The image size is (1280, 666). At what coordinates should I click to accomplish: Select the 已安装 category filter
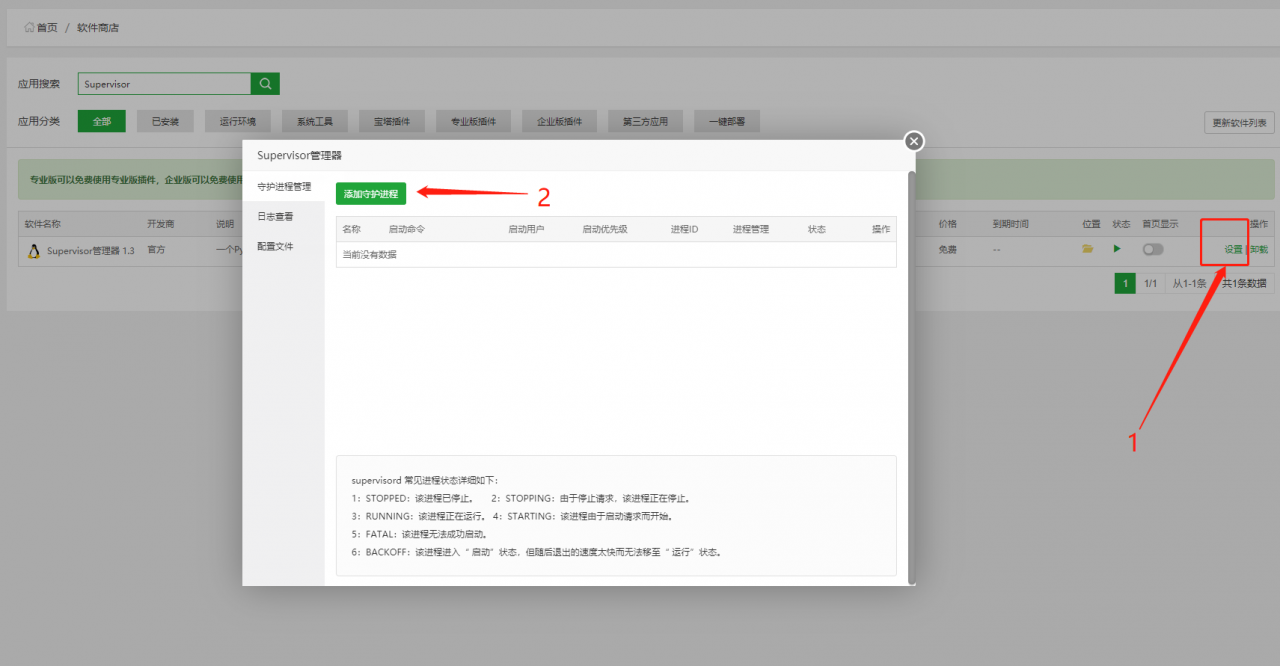click(165, 121)
